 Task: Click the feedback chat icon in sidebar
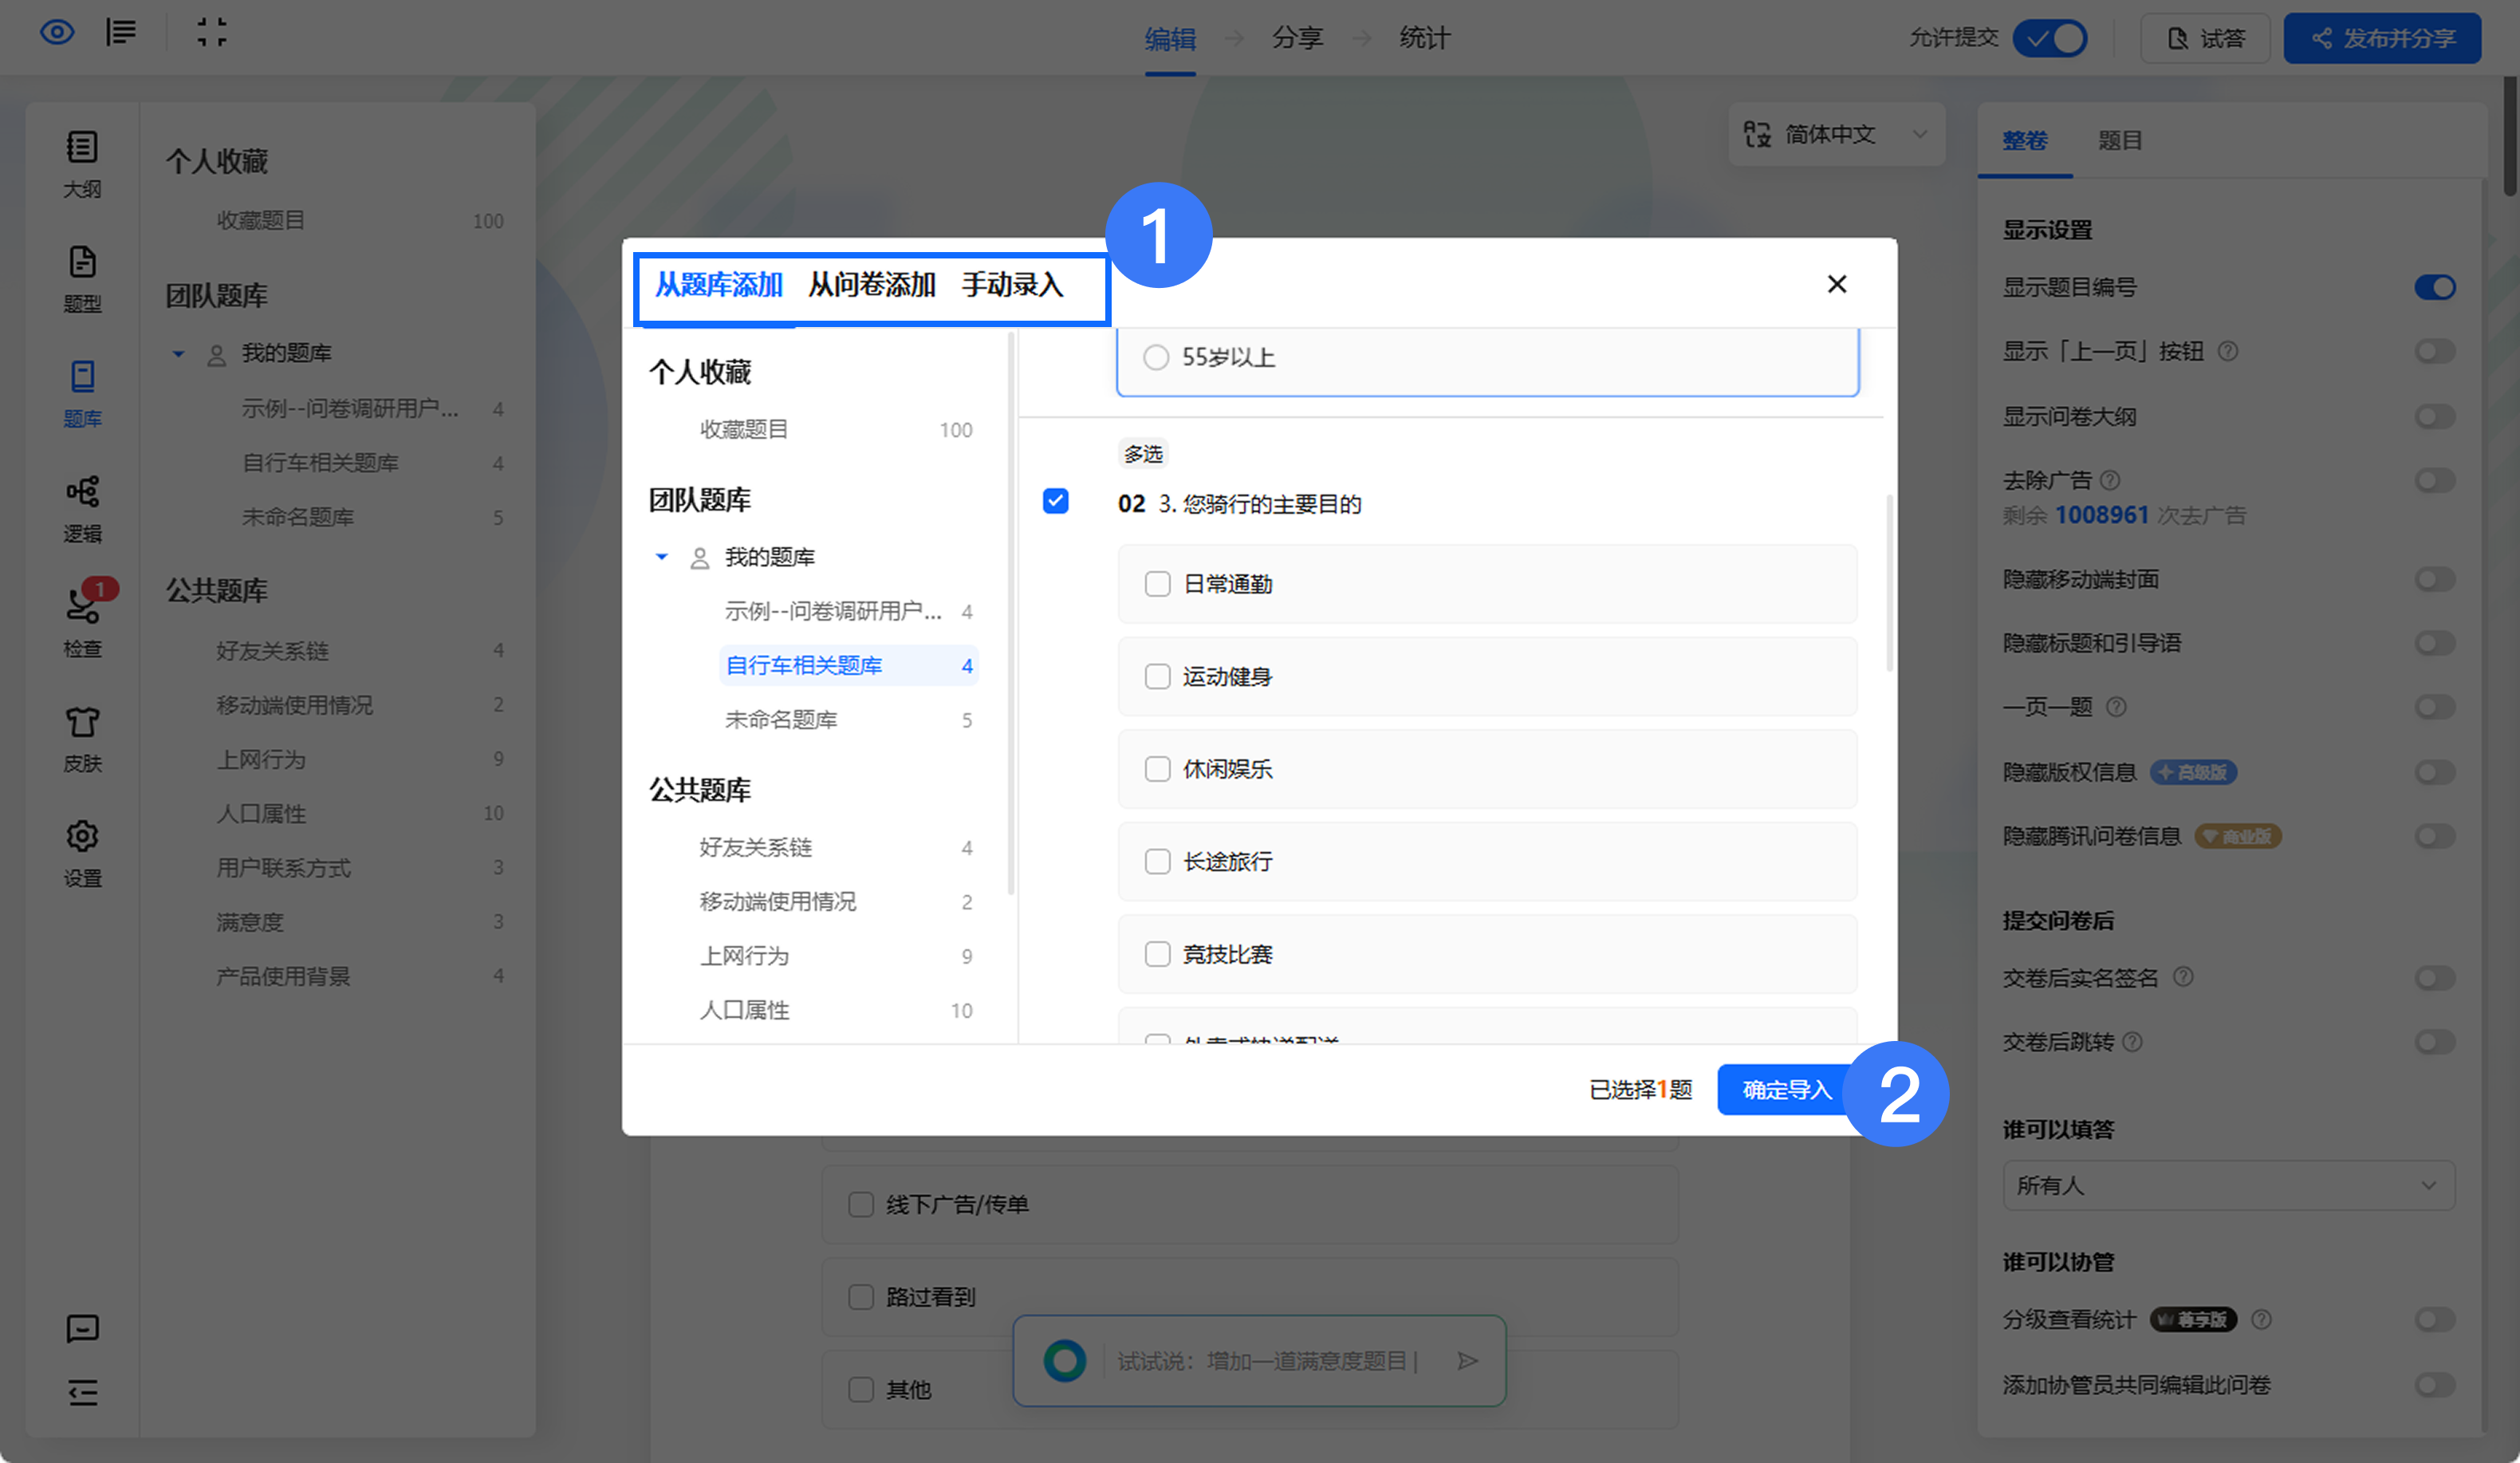82,1329
